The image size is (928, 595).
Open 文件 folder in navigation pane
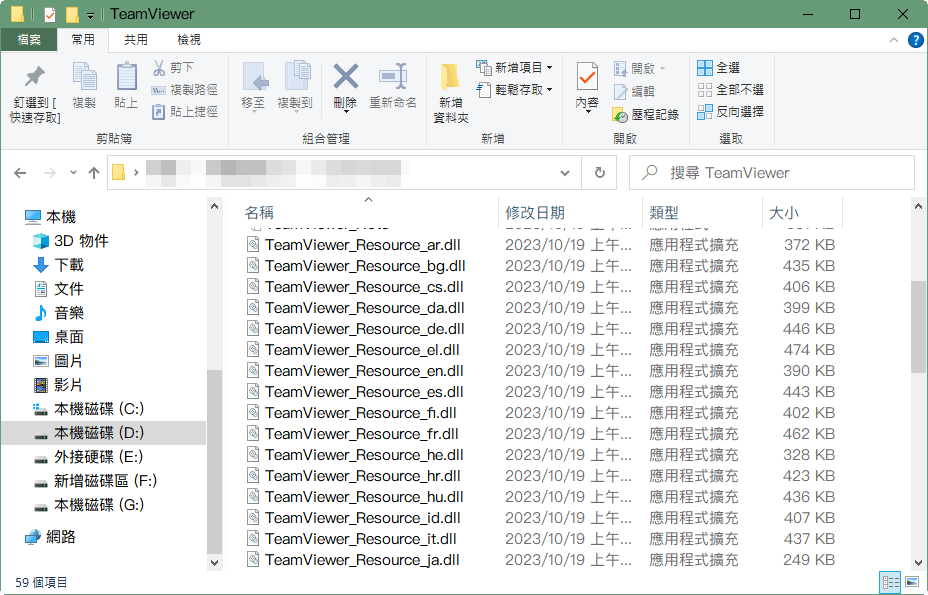click(58, 289)
